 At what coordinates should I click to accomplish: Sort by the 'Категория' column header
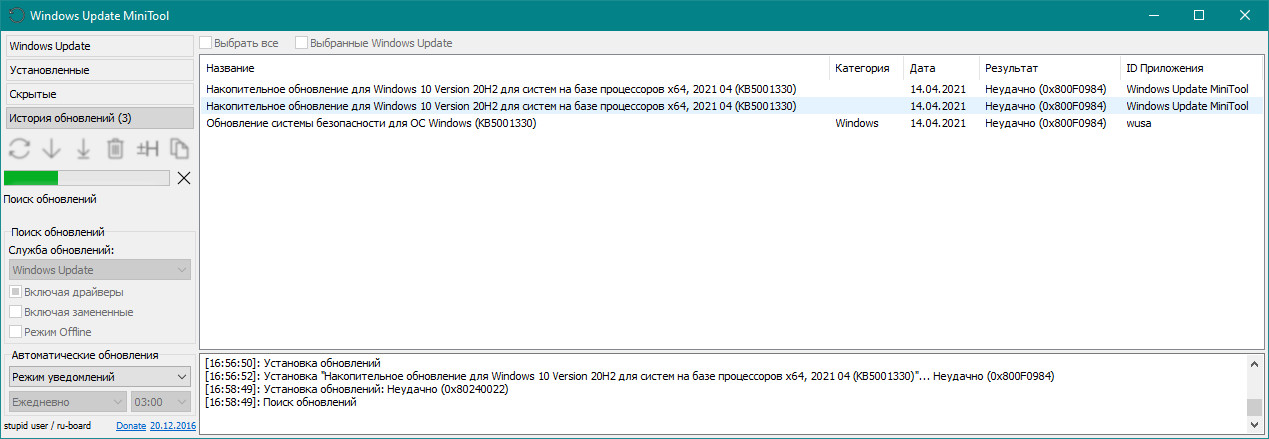[867, 68]
